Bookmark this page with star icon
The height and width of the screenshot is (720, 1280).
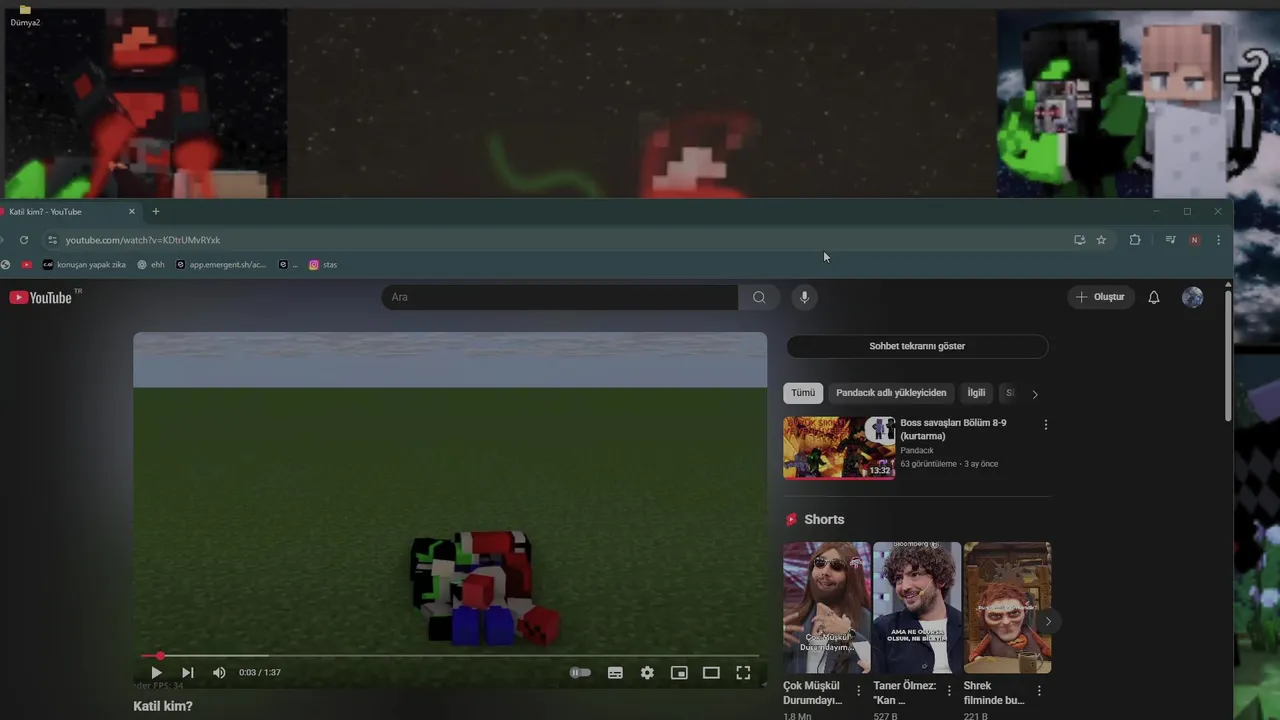(x=1101, y=240)
